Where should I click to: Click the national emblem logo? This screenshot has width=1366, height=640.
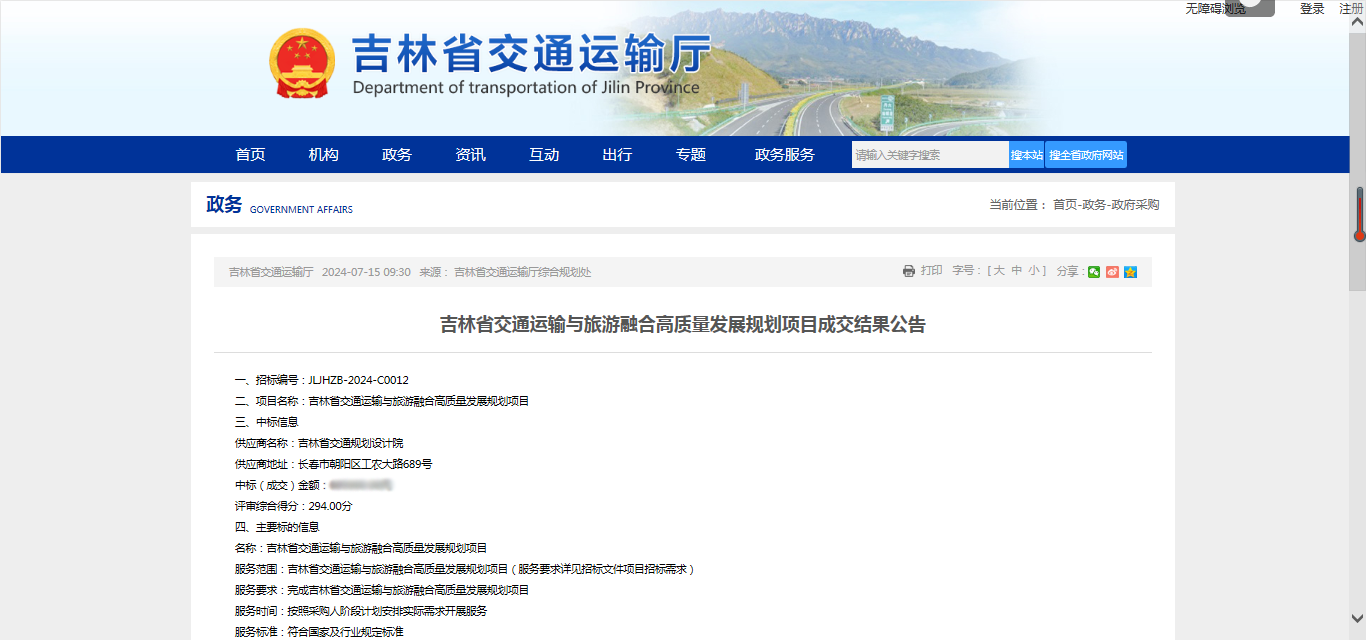pyautogui.click(x=302, y=64)
